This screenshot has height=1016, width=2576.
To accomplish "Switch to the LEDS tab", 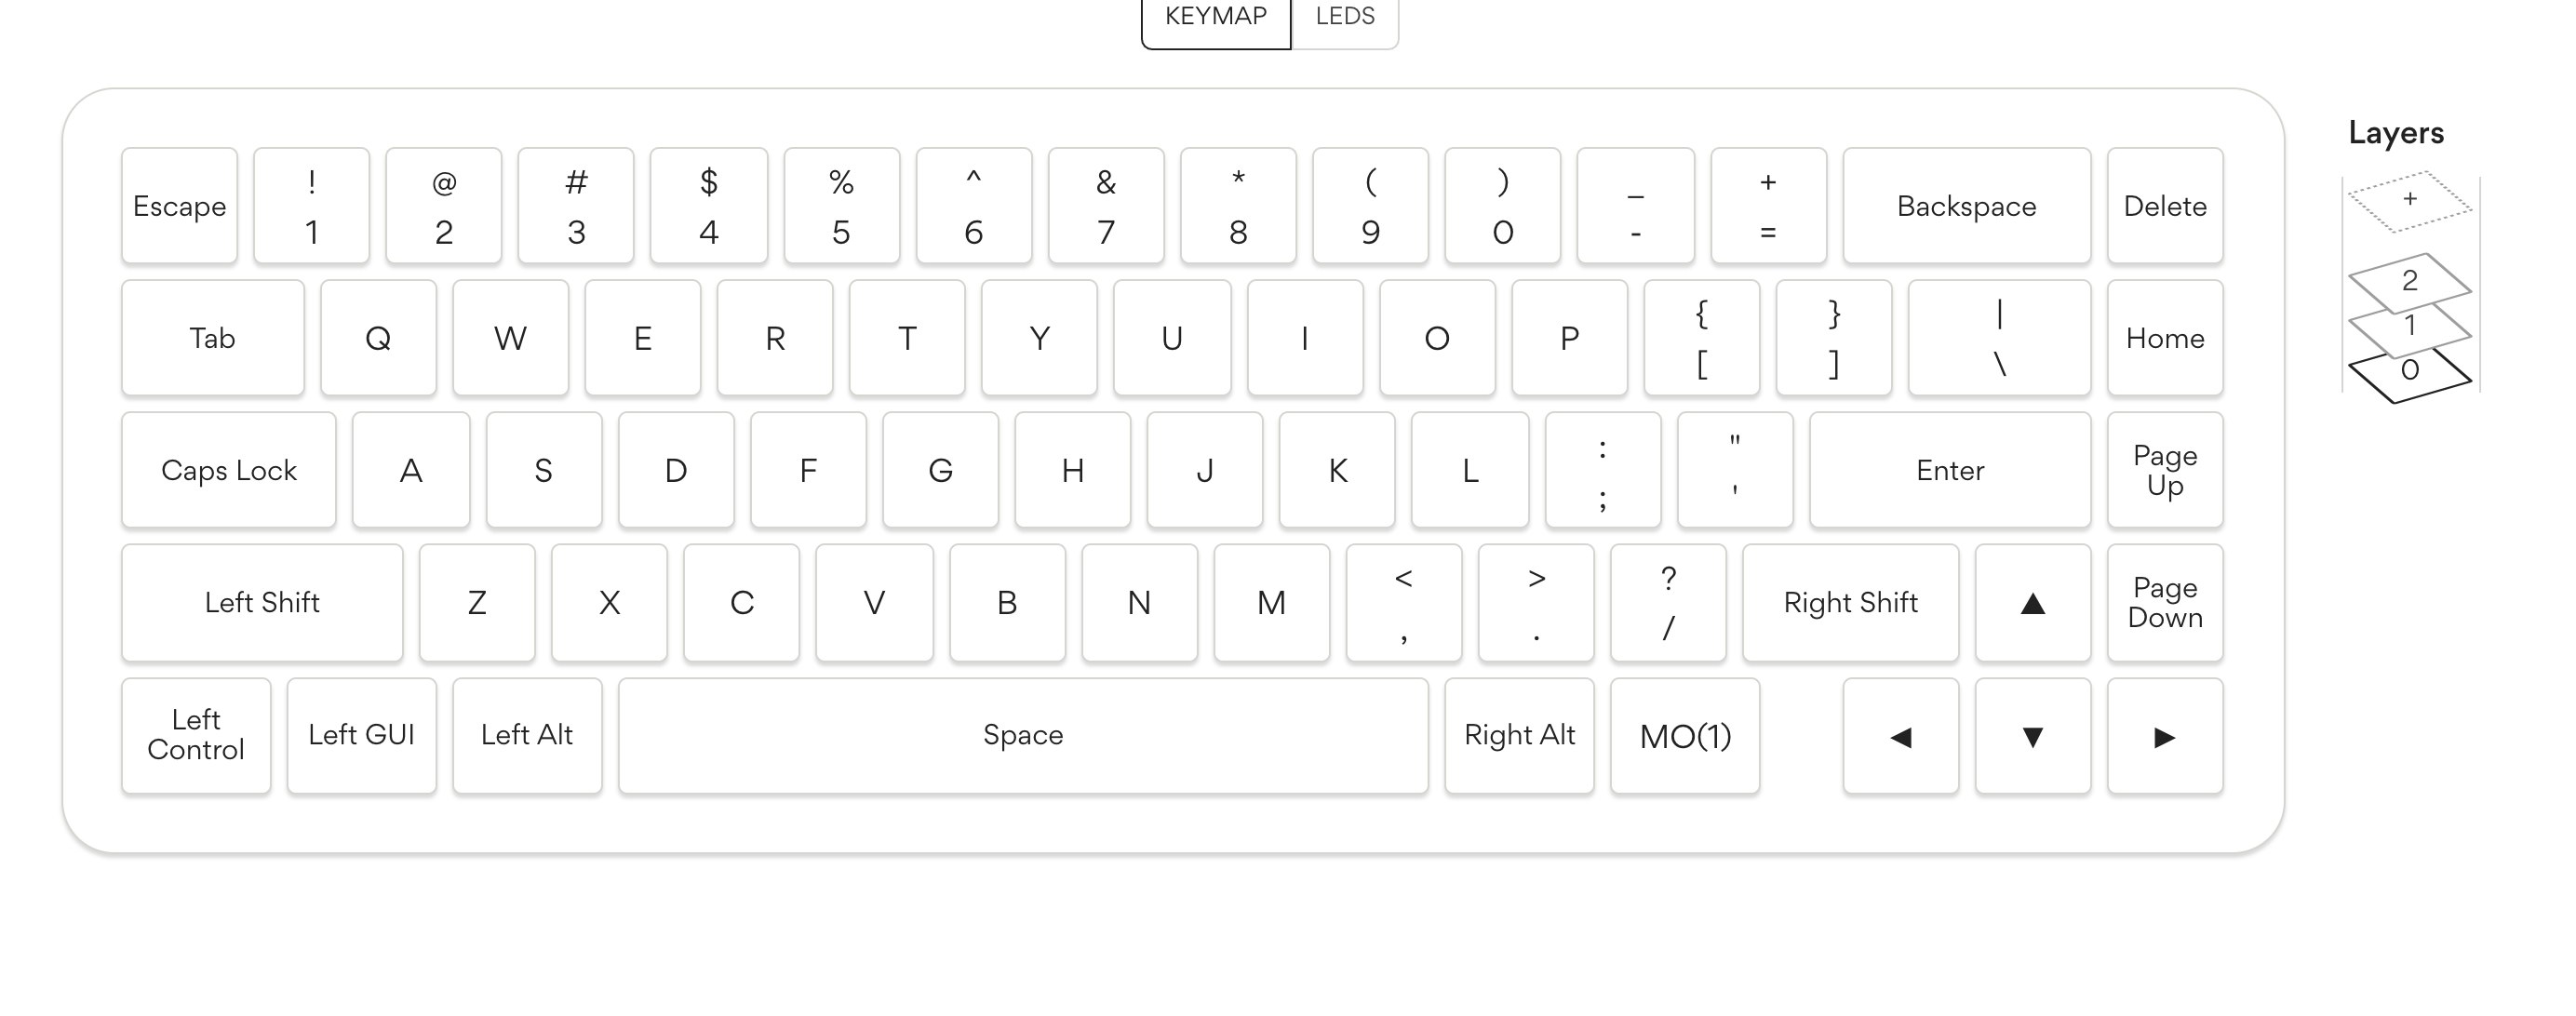I will (1344, 17).
